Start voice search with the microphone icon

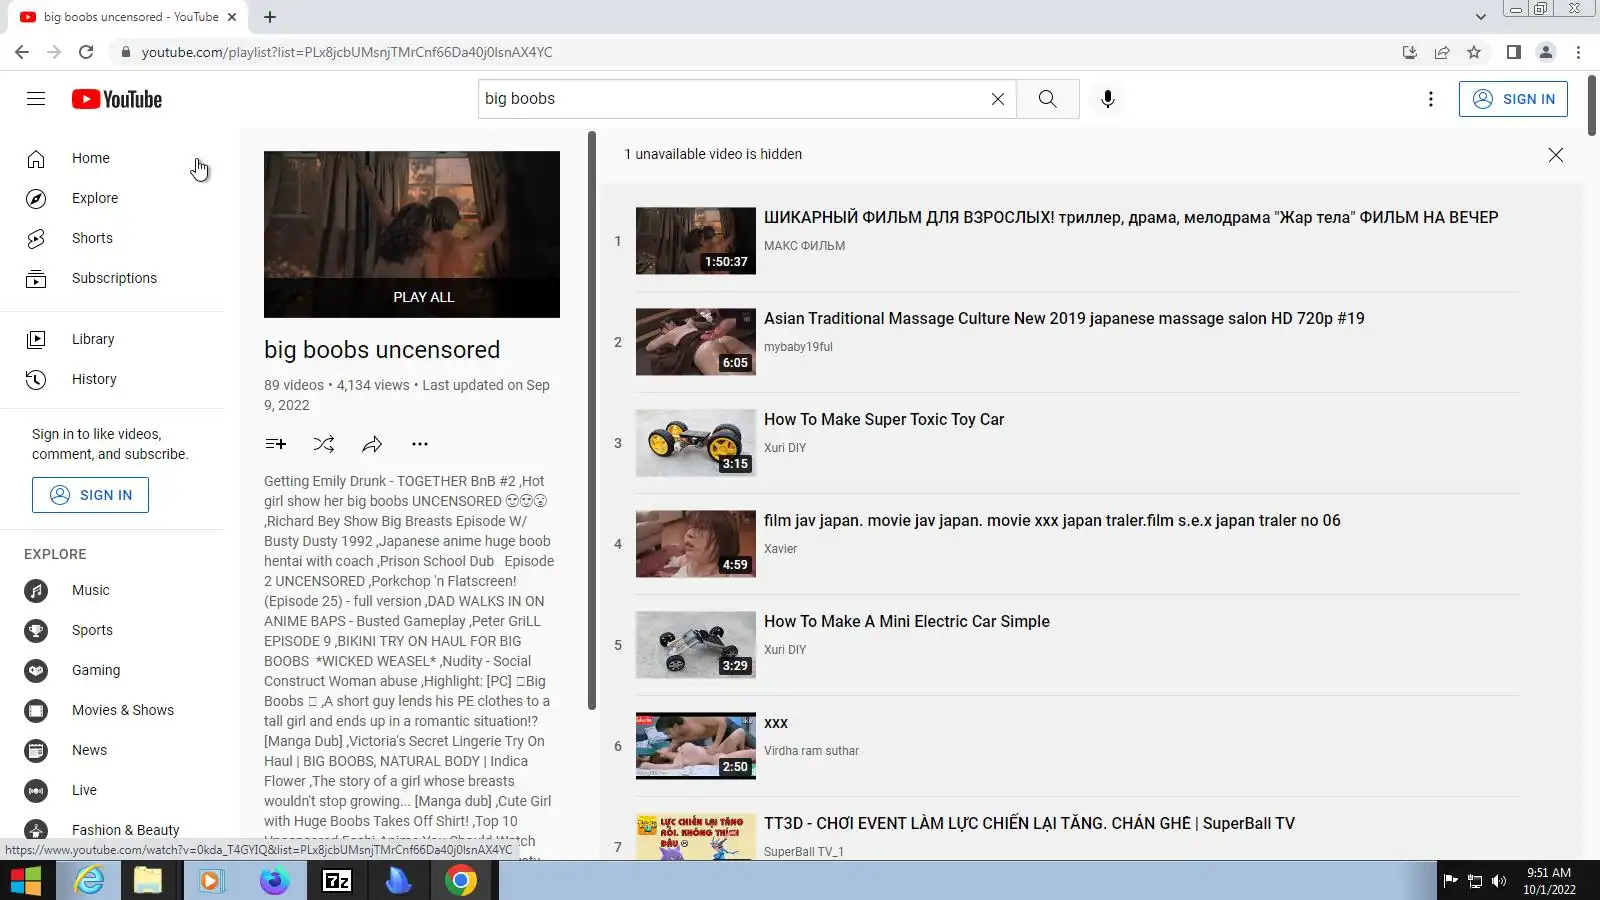coord(1107,99)
